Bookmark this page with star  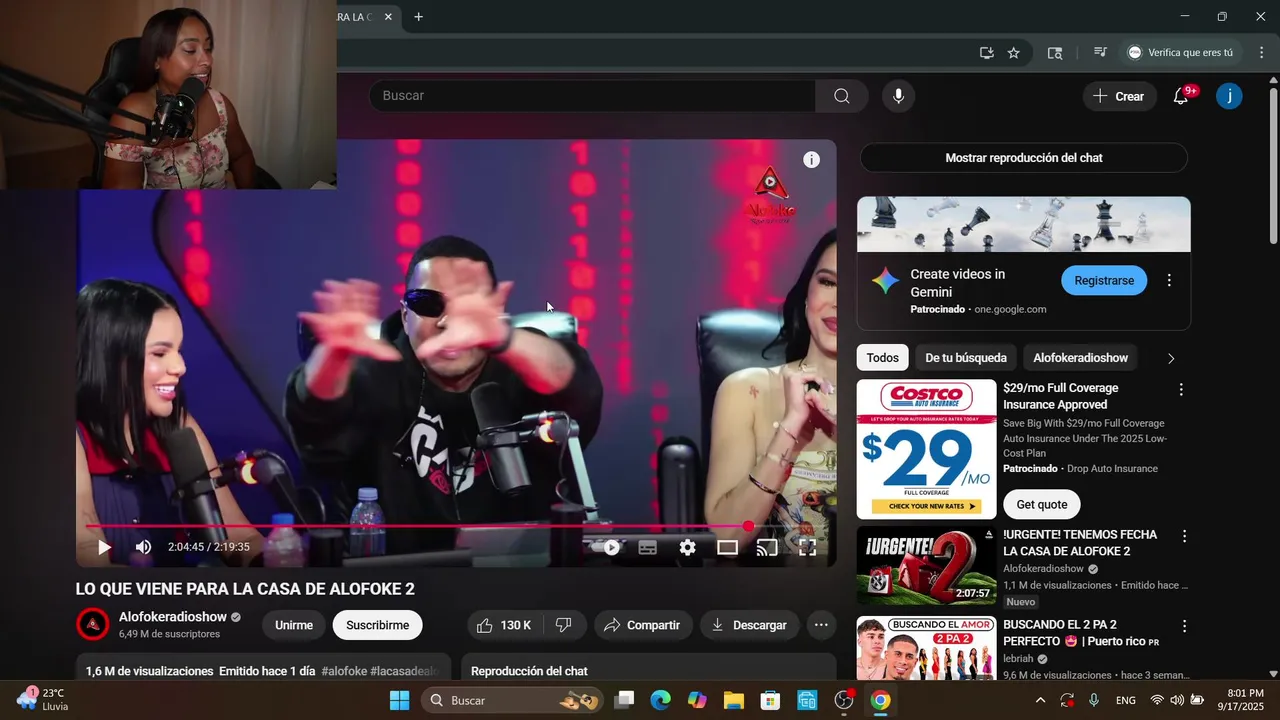click(x=1014, y=53)
